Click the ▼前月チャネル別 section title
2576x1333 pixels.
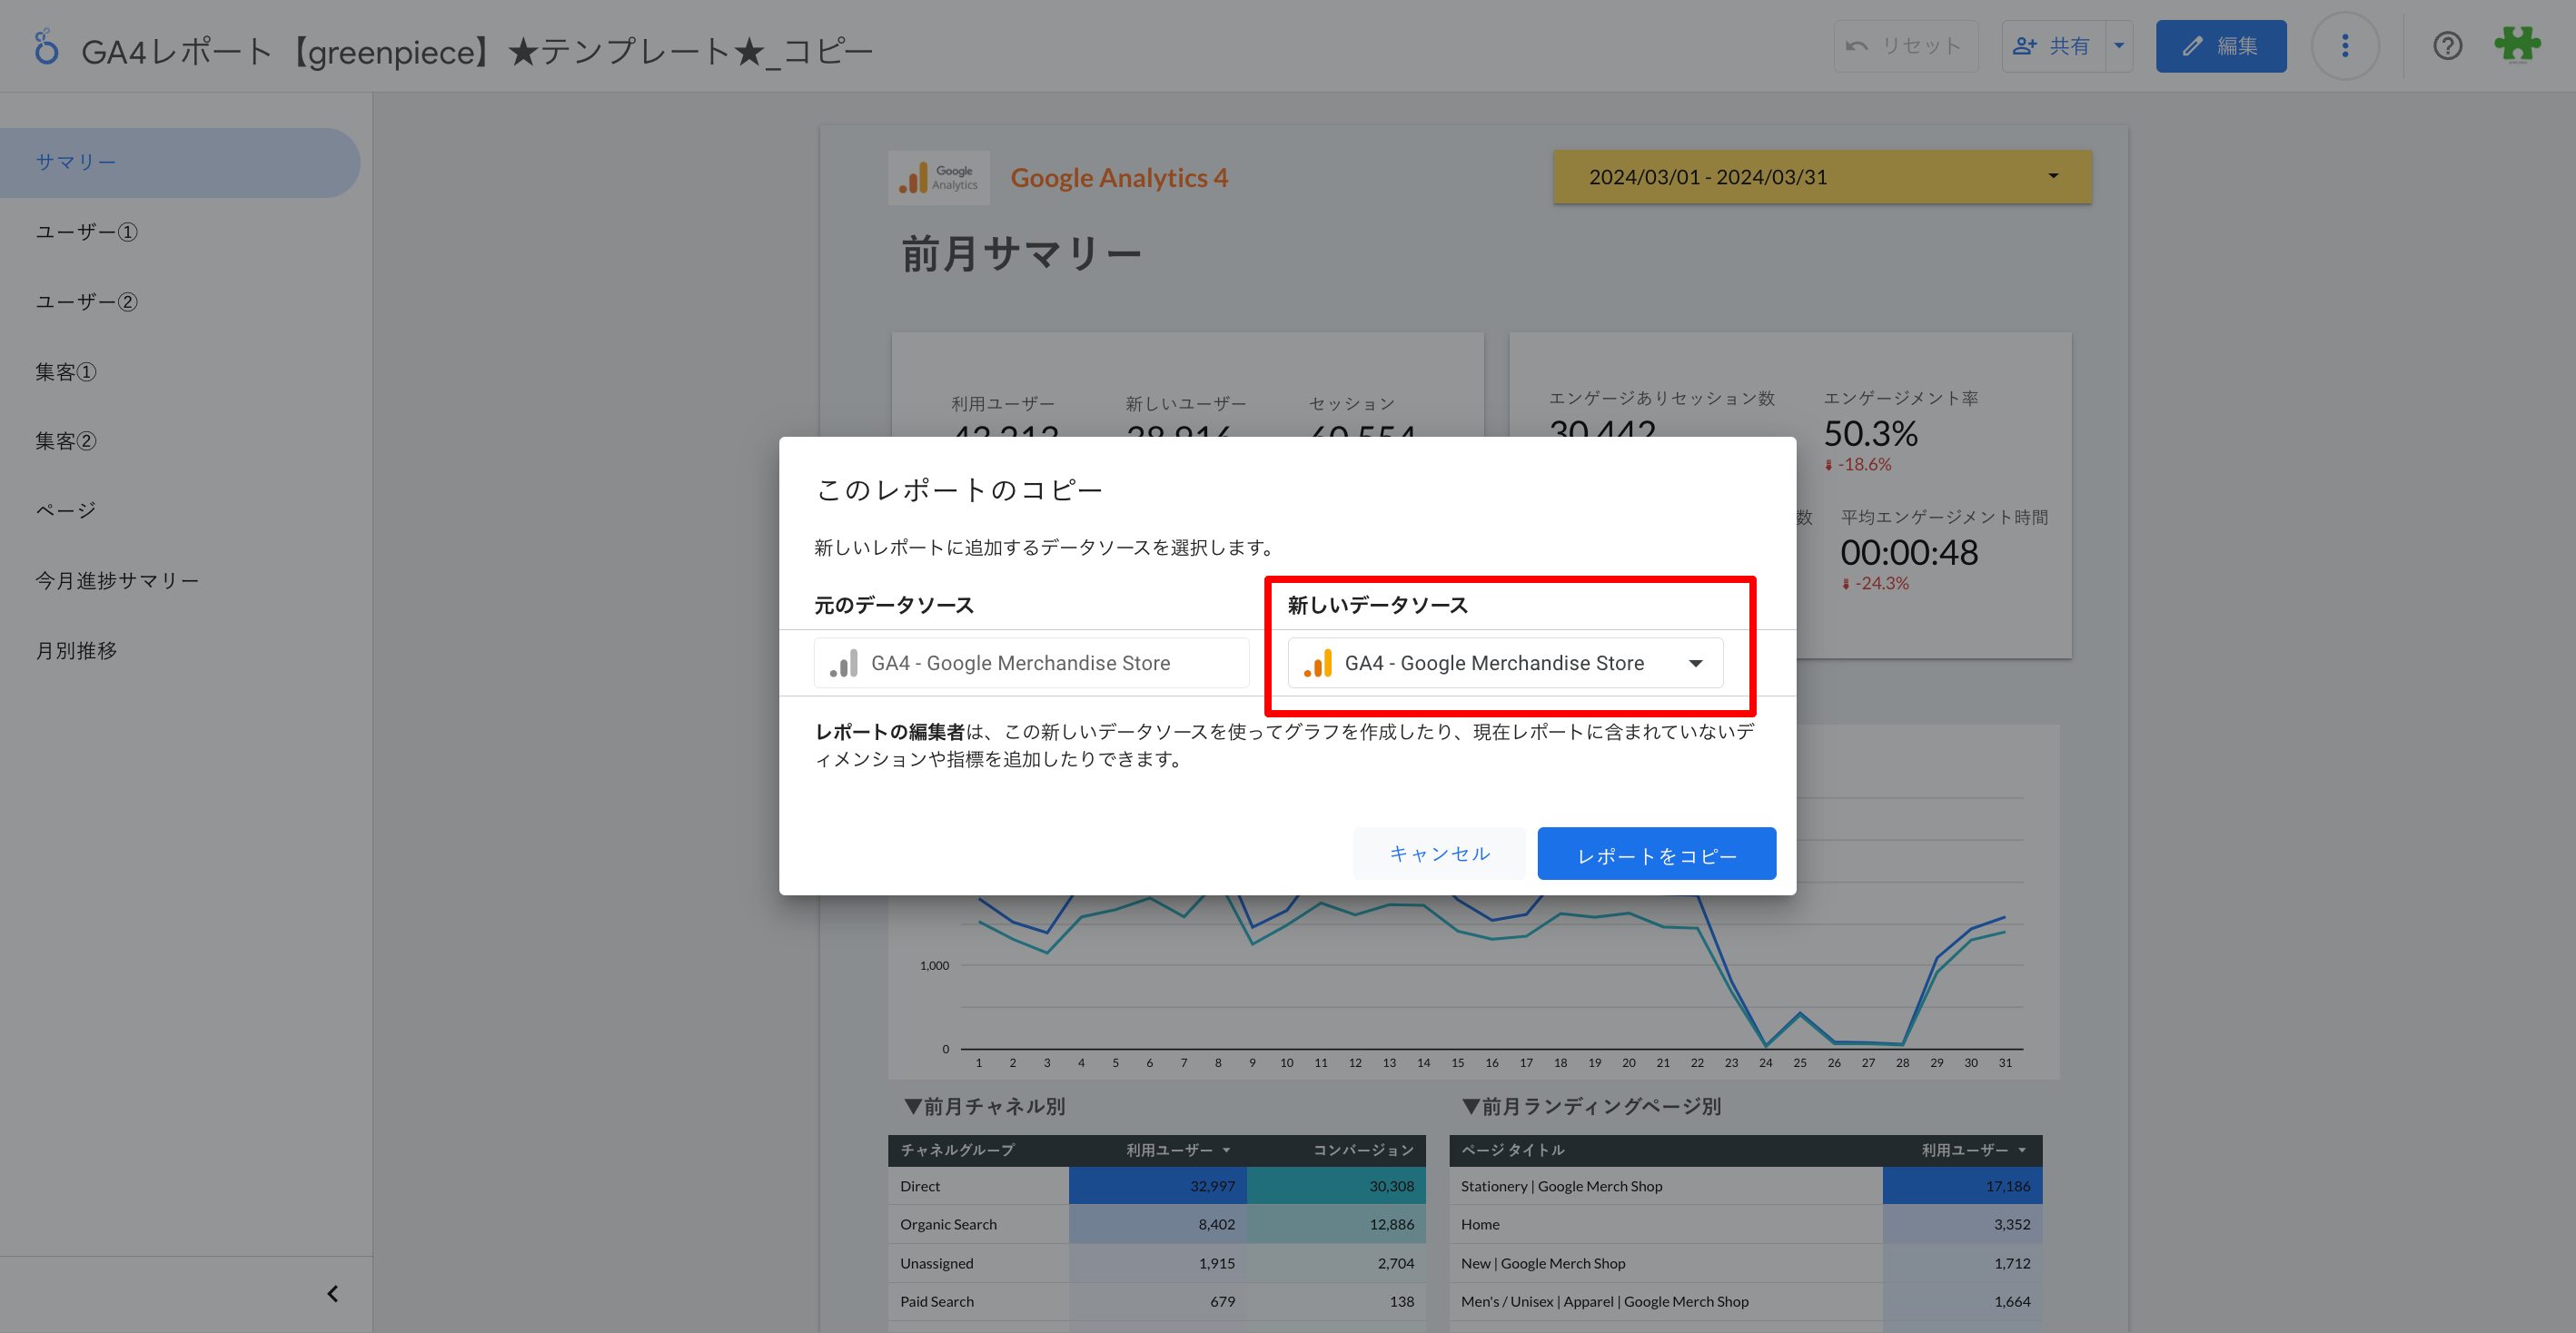coord(984,1107)
